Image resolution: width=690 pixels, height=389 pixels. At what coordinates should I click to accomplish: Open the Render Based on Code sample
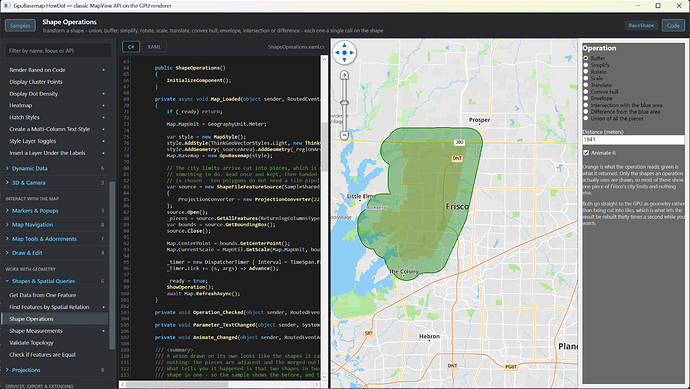click(55, 70)
